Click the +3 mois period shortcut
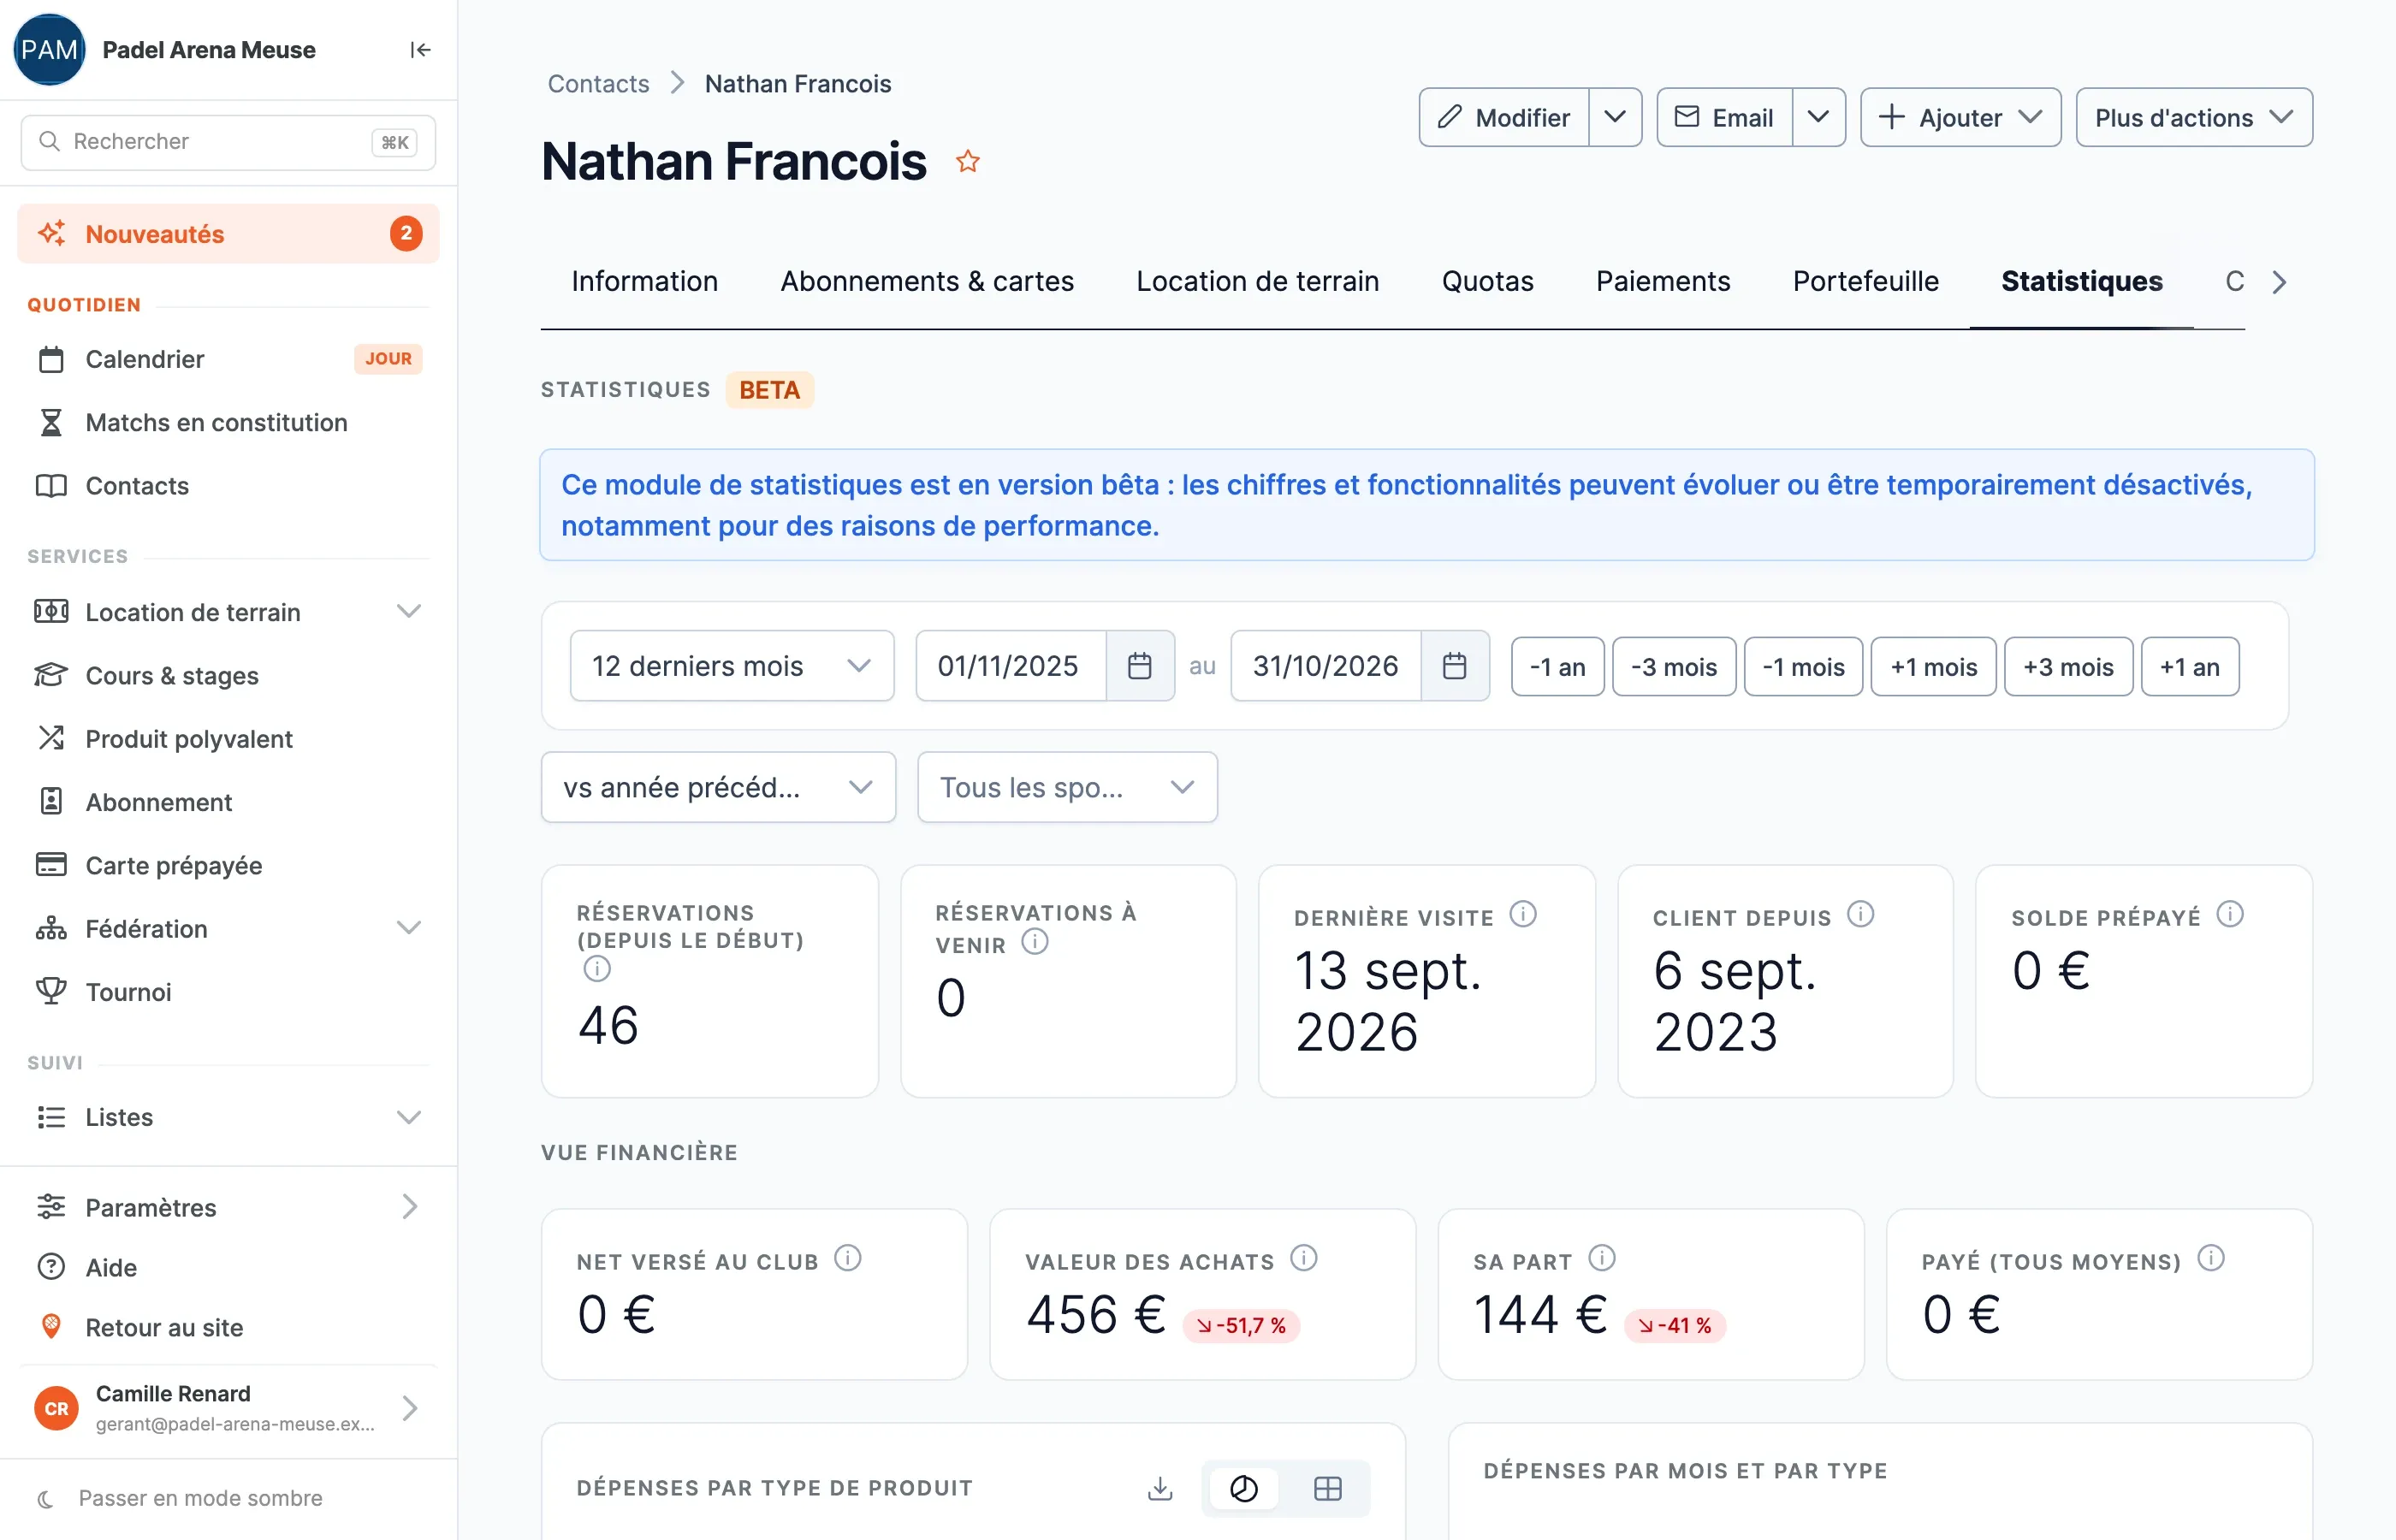Image resolution: width=2396 pixels, height=1540 pixels. (2068, 667)
